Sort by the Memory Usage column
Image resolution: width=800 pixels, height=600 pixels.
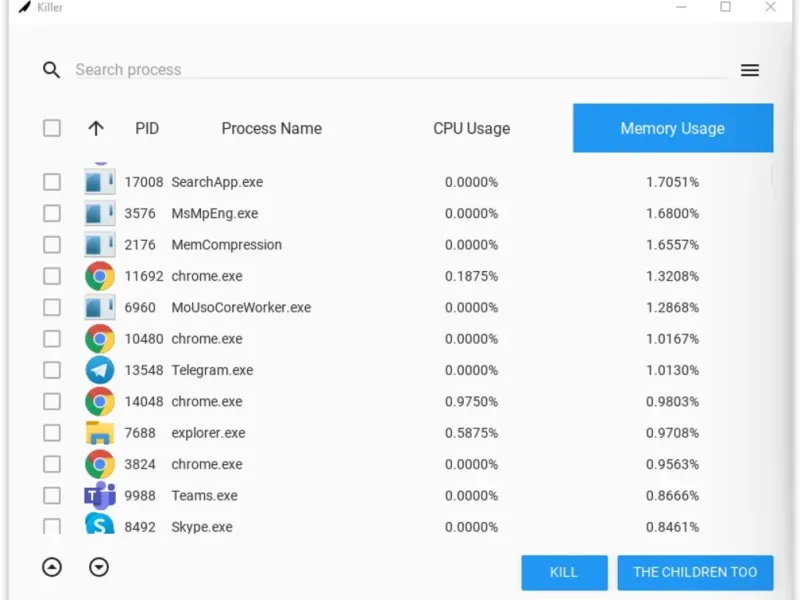pos(672,128)
